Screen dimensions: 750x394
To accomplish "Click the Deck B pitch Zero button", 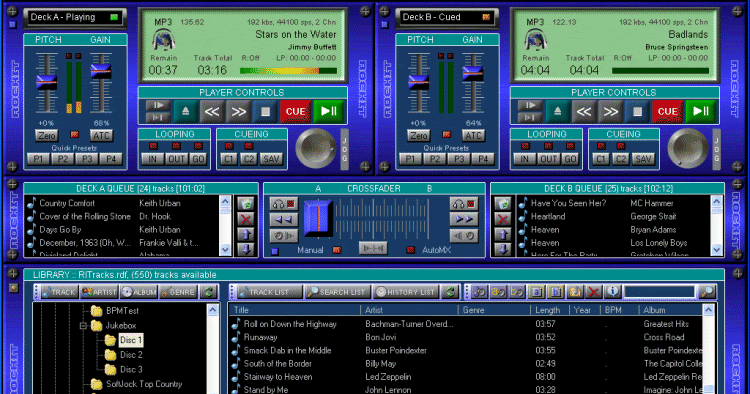I will 419,136.
